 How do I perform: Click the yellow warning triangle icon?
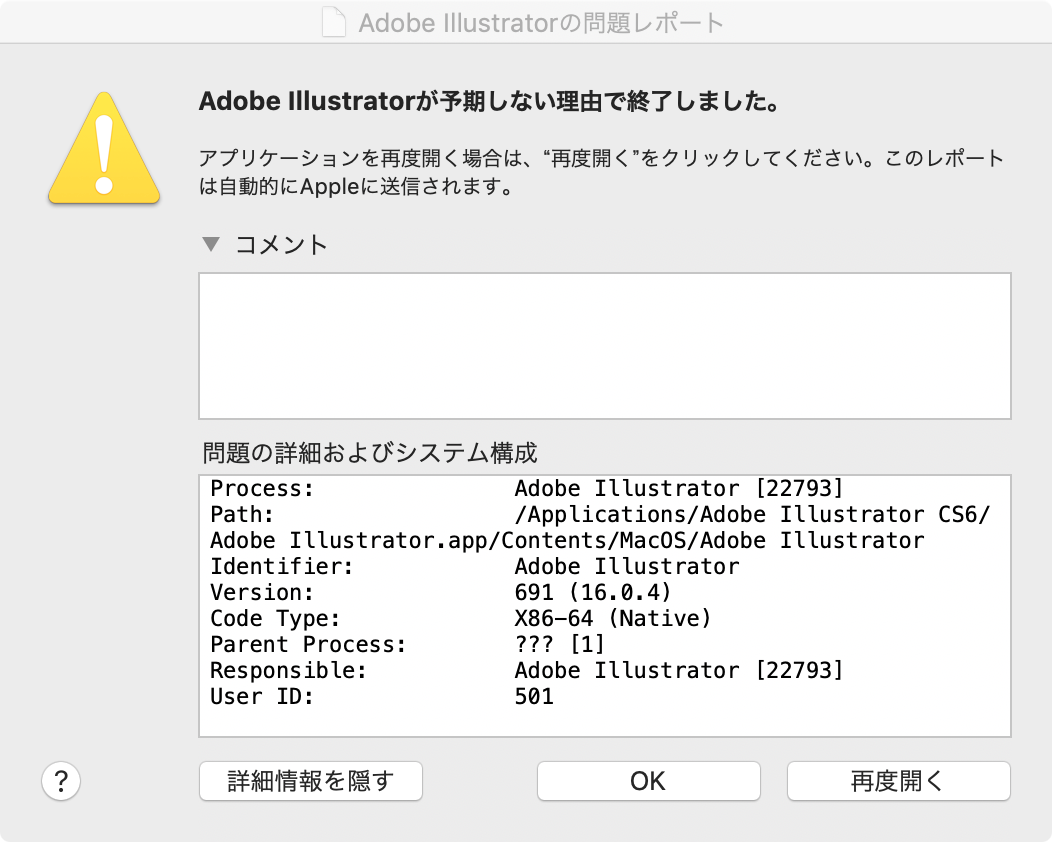104,148
